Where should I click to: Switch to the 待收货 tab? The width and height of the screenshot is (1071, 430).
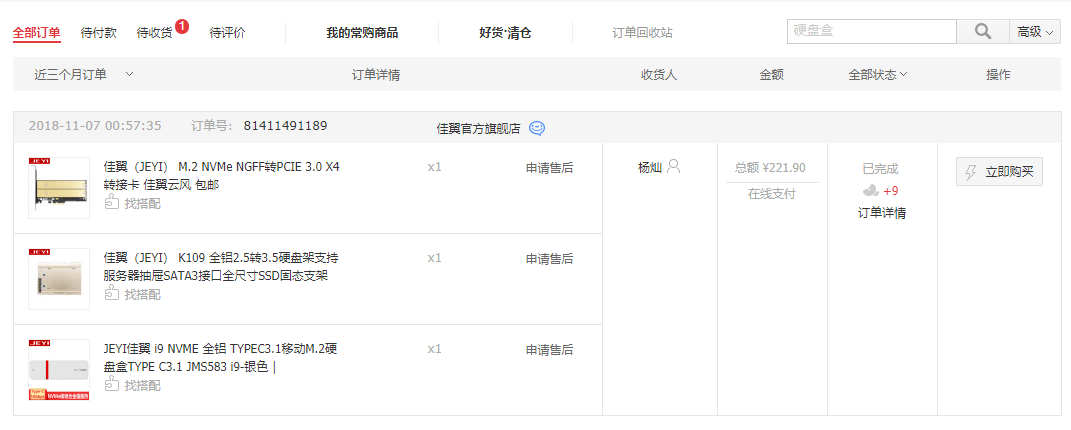click(x=154, y=33)
